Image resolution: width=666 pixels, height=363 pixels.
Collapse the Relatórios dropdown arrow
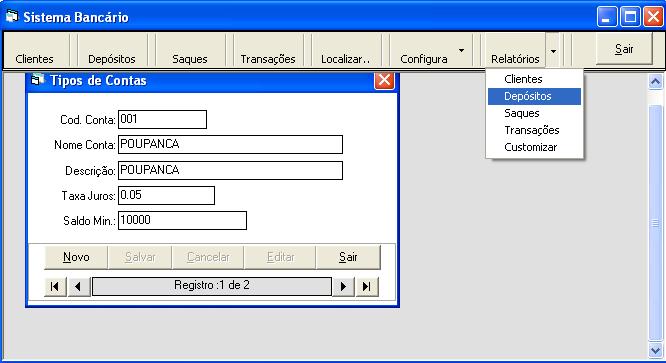553,51
